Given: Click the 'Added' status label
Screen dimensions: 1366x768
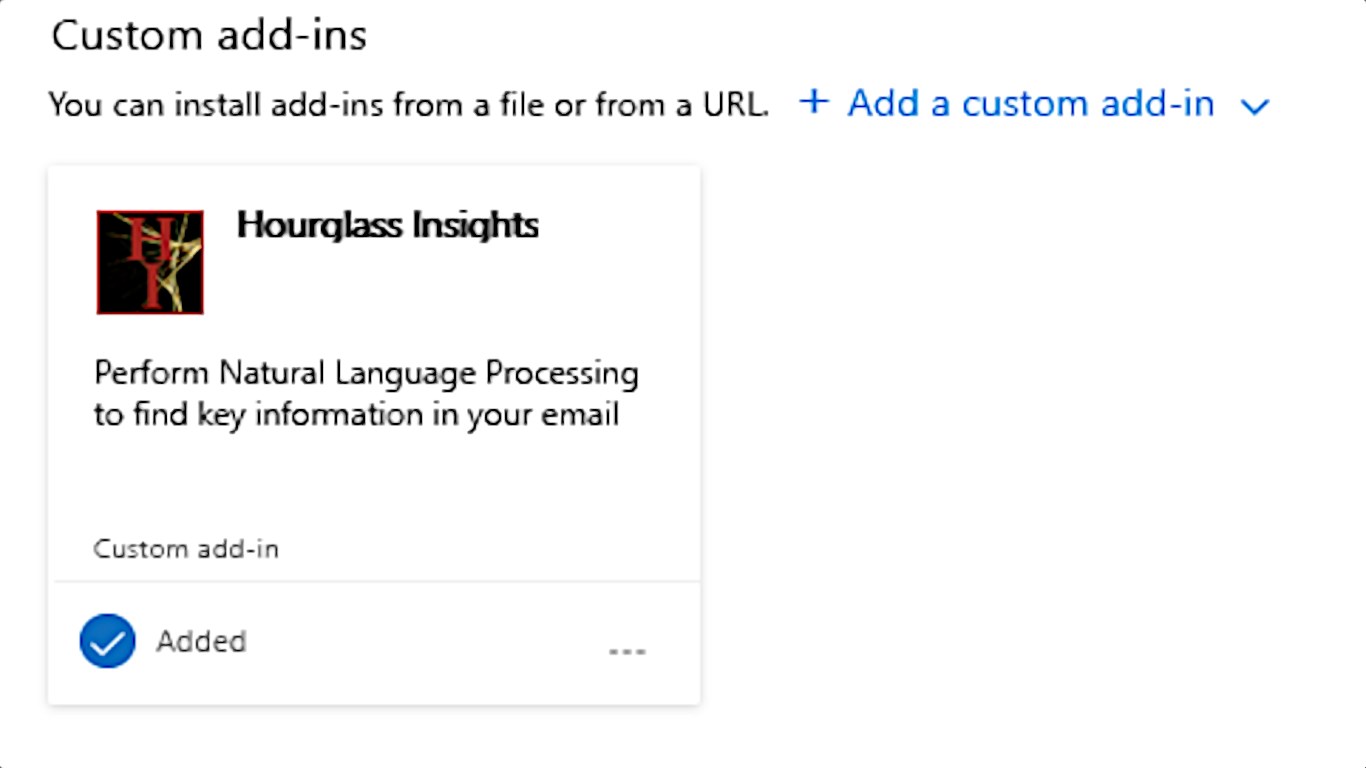Looking at the screenshot, I should [x=201, y=641].
